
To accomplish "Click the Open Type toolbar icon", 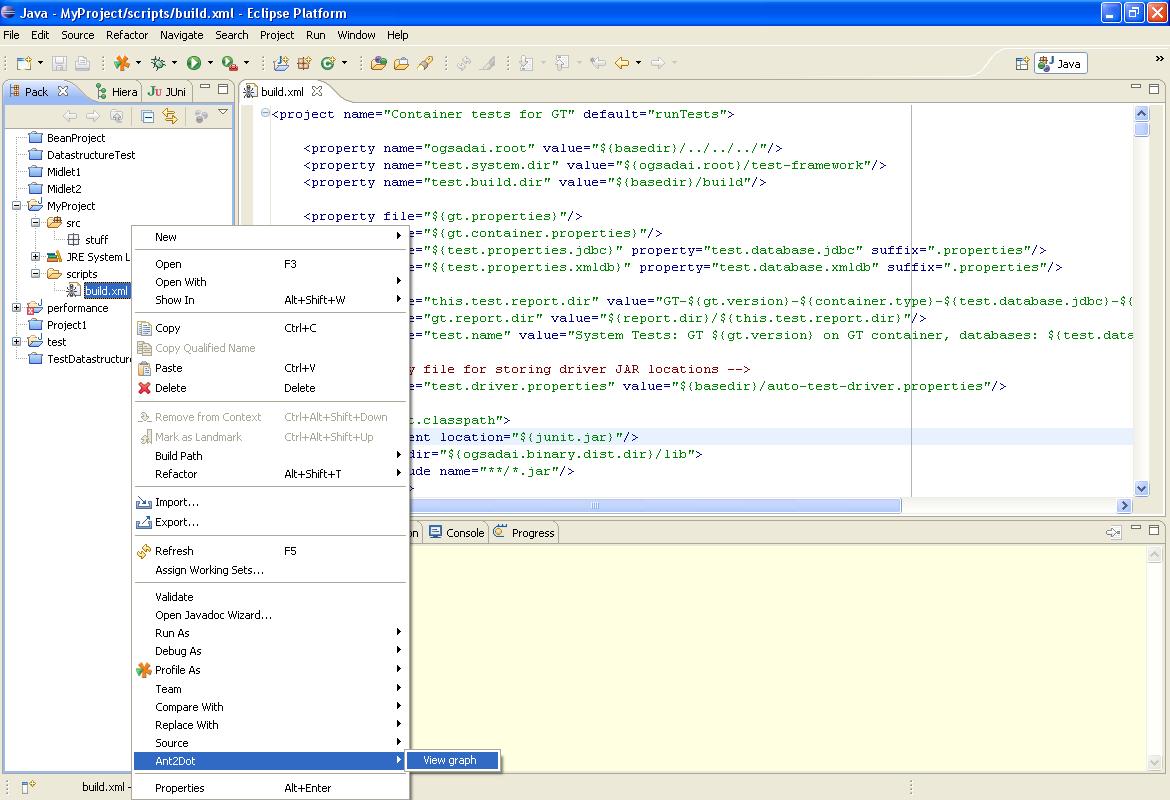I will [x=379, y=63].
